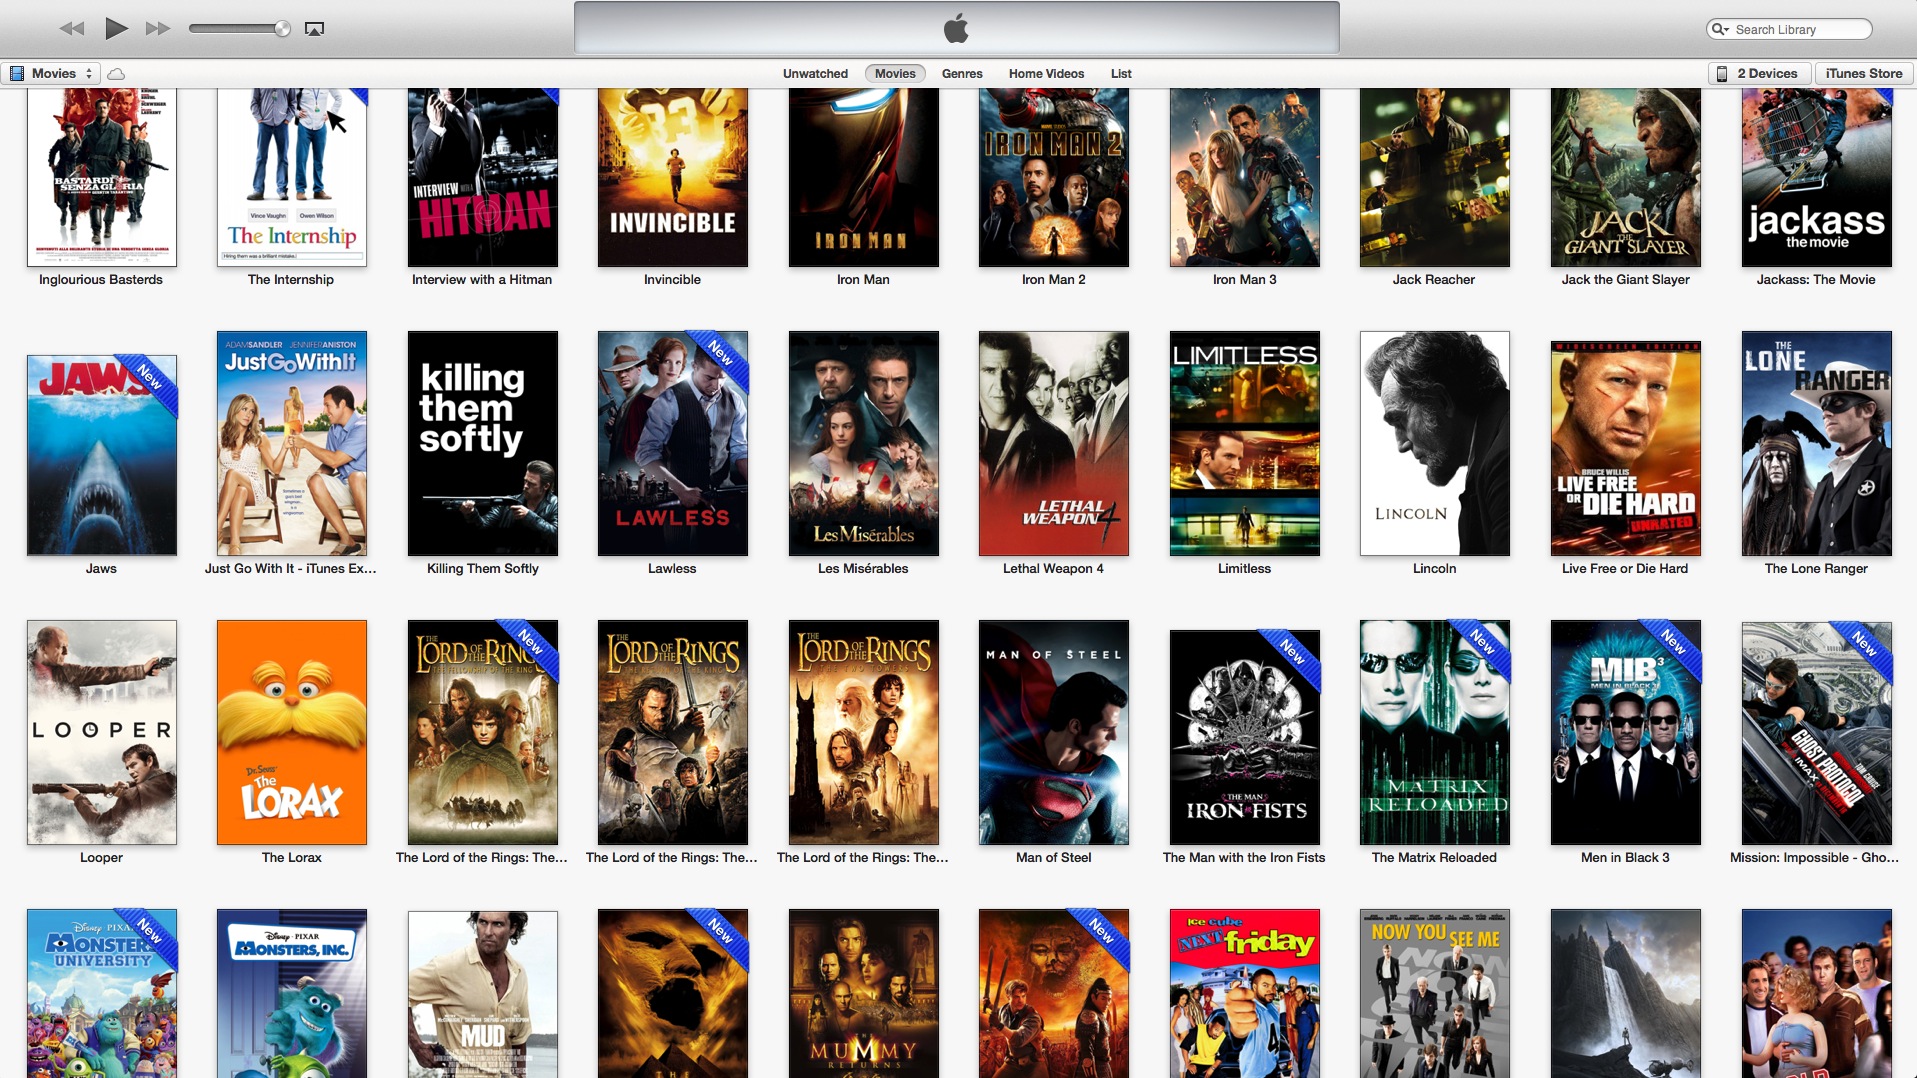Screen dimensions: 1917x1078
Task: Select The Internship movie poster
Action: coord(292,177)
